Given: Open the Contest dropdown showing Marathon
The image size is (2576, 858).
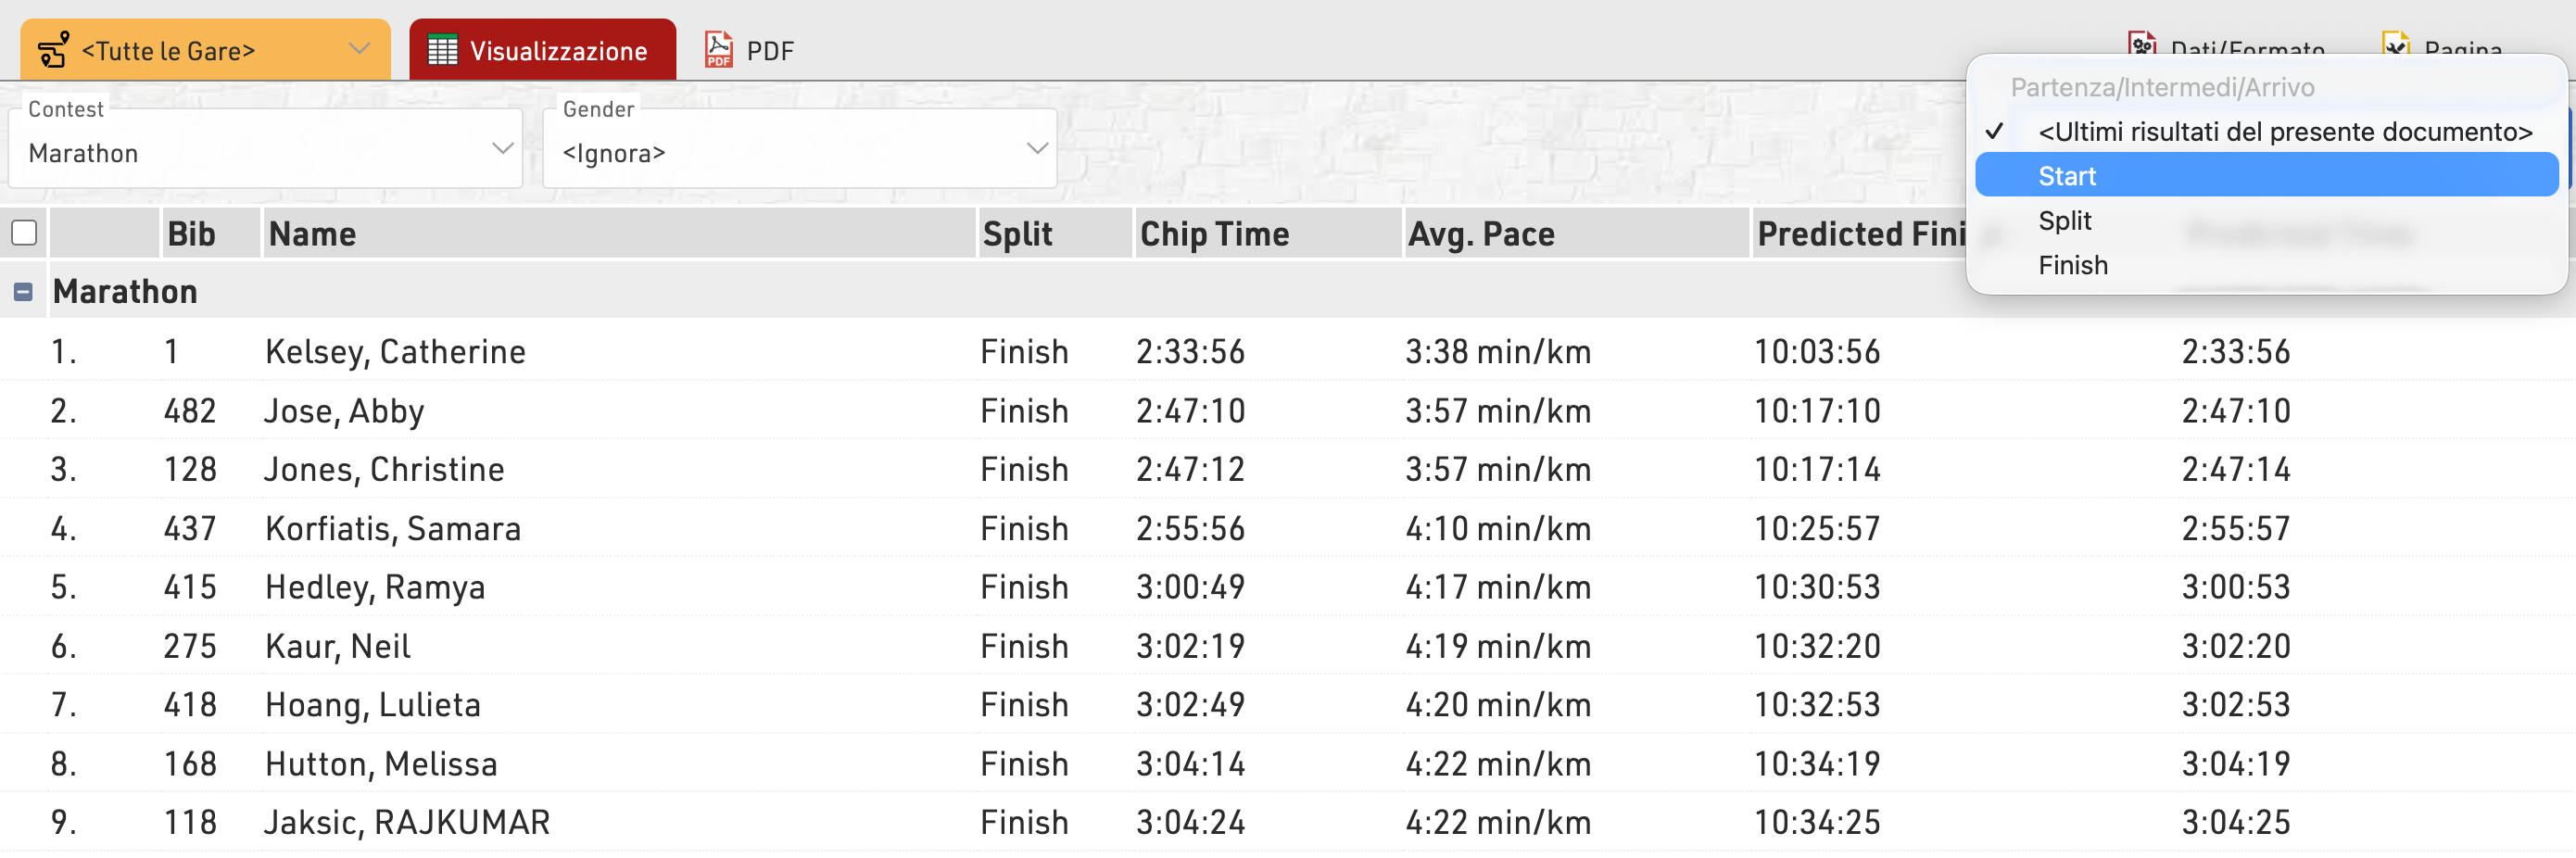Looking at the screenshot, I should [265, 152].
